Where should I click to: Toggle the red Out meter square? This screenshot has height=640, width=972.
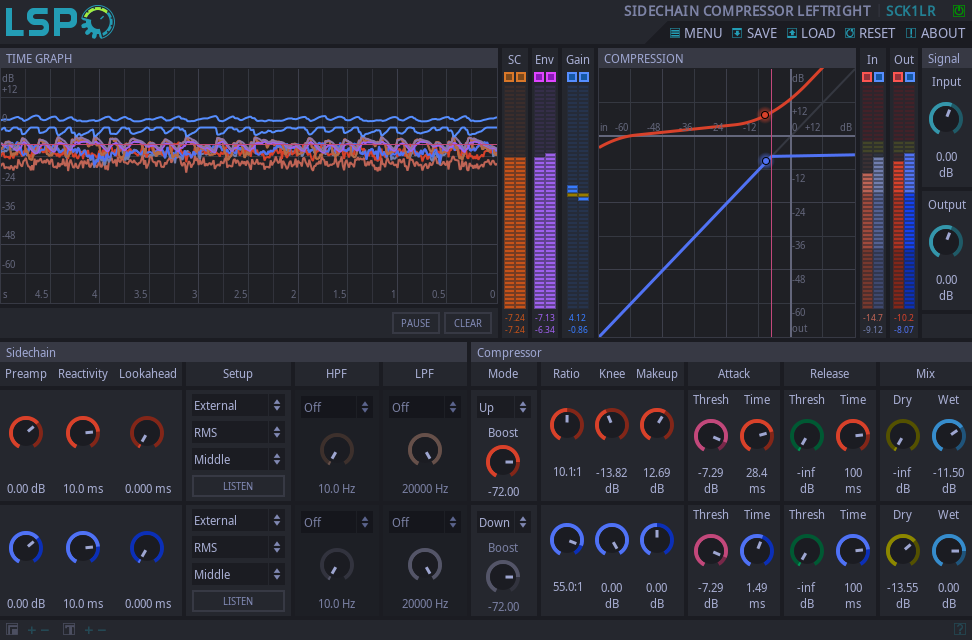898,77
